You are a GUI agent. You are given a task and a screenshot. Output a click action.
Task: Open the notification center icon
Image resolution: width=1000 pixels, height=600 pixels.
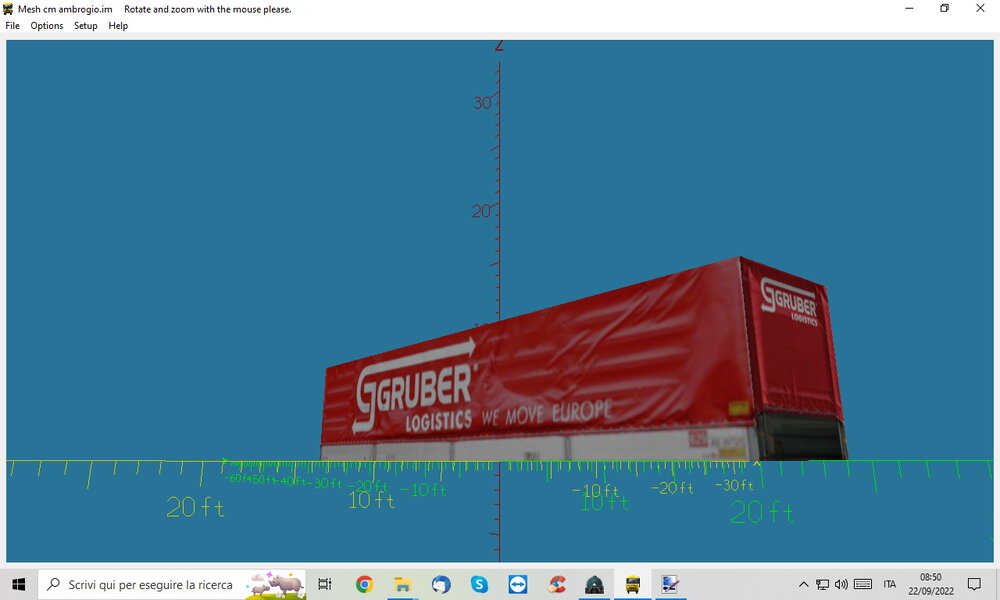coord(974,584)
